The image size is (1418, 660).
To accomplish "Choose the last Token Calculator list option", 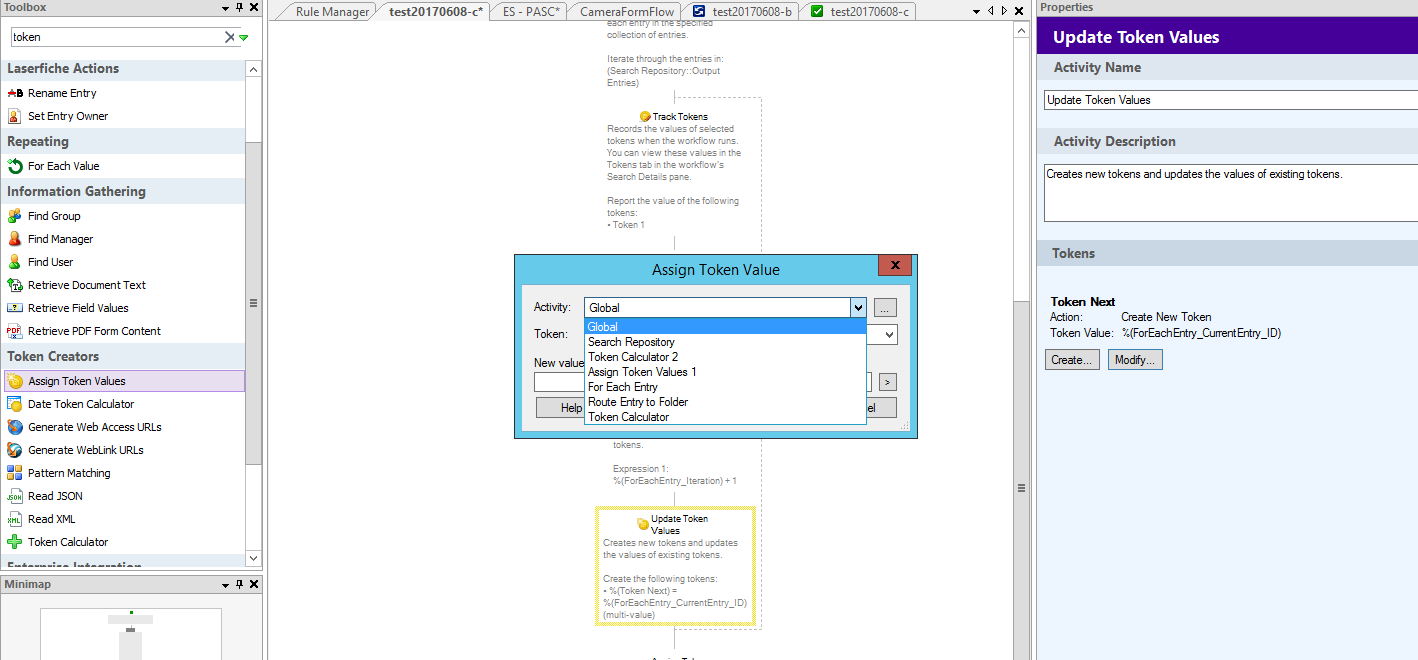I will (x=725, y=417).
